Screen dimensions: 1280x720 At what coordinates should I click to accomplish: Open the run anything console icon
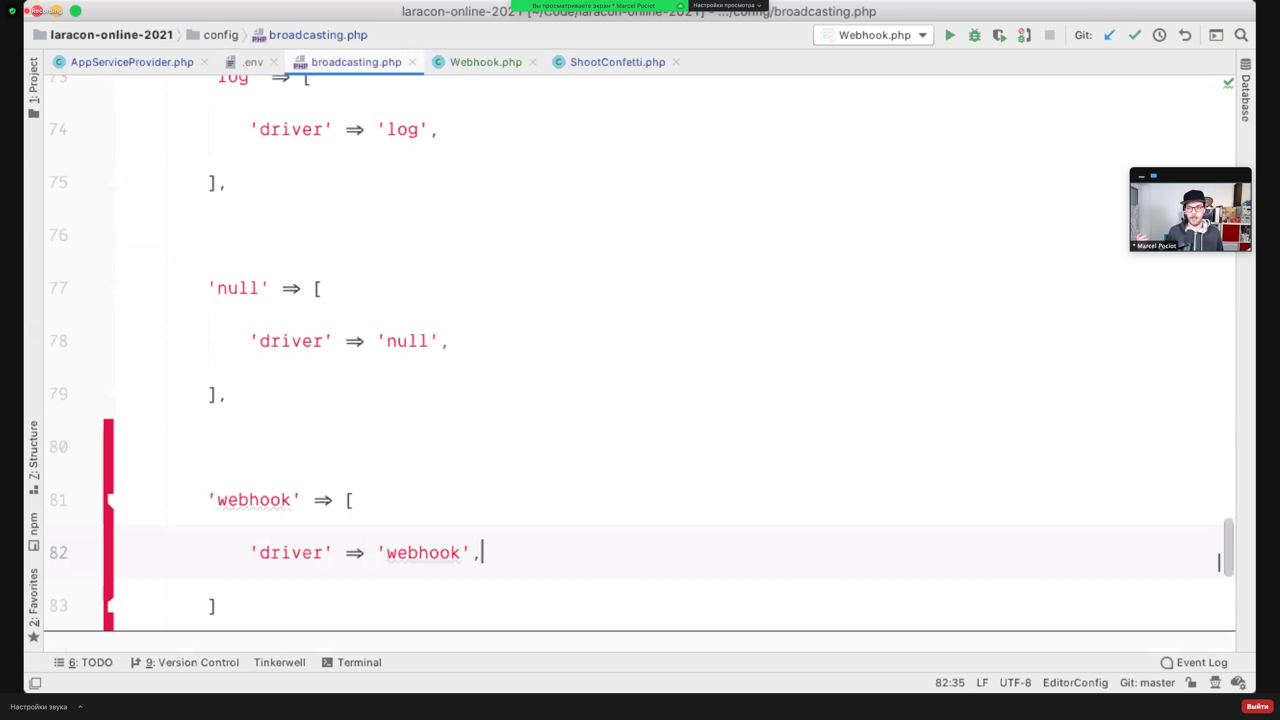pyautogui.click(x=1216, y=35)
